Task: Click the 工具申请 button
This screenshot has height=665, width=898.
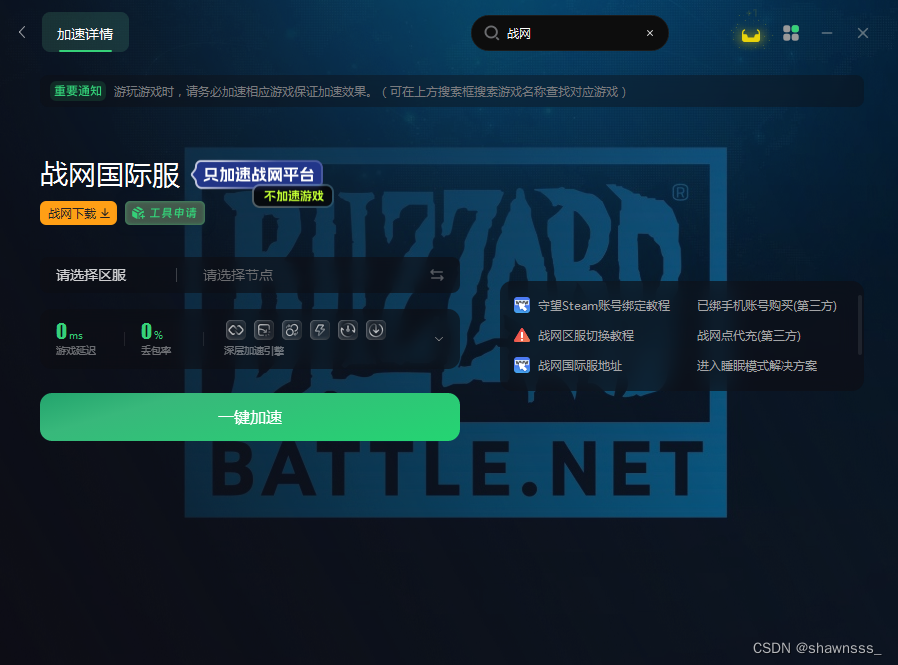Action: 165,213
